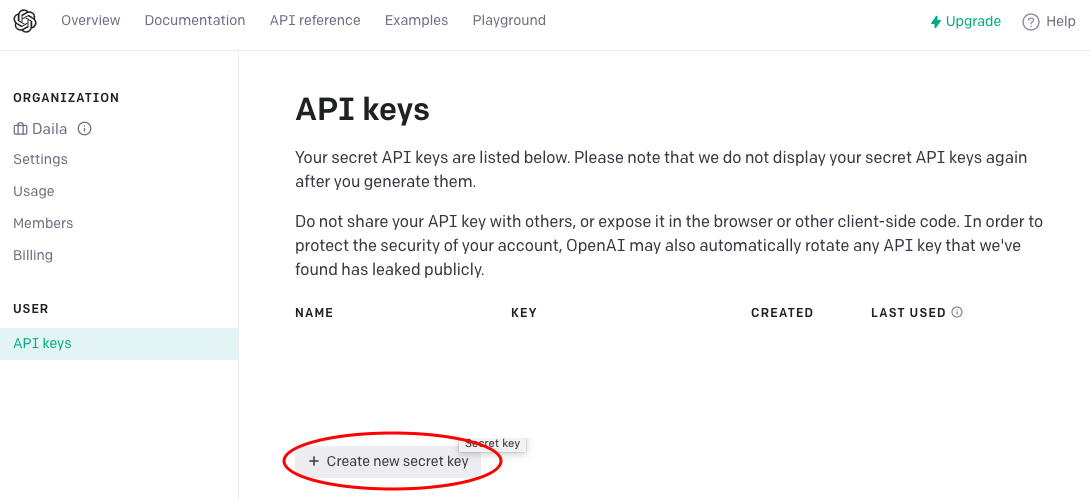Screen dimensions: 1090x500
Task: Click the briefcase icon beside Daila
Action: tap(21, 129)
